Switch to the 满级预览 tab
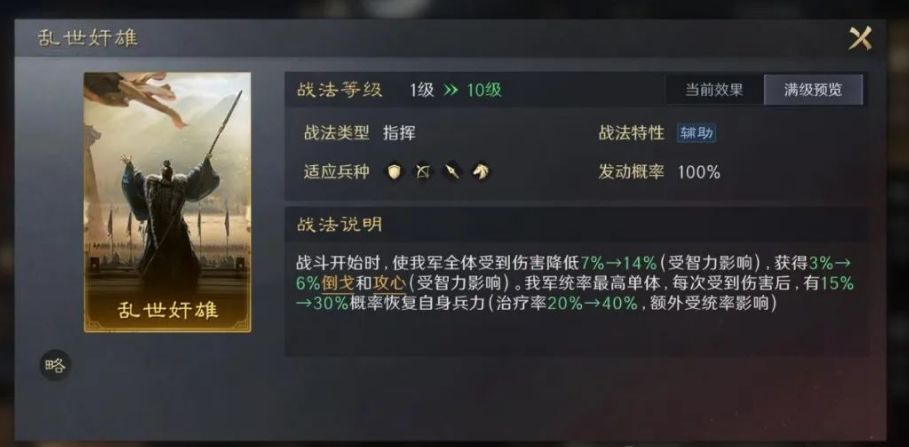This screenshot has height=447, width=909. [x=813, y=90]
